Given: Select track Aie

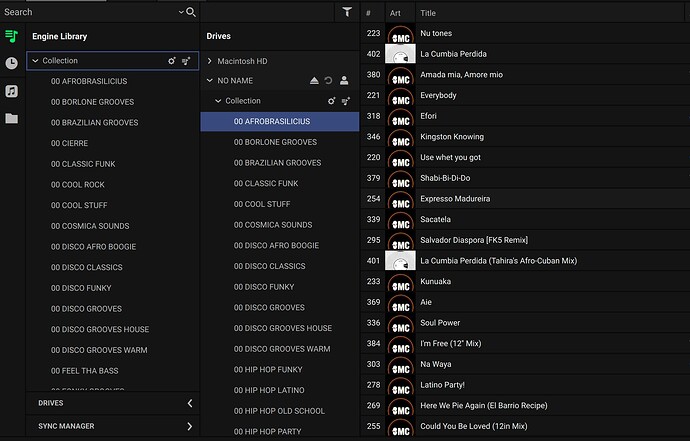Looking at the screenshot, I should pos(426,302).
